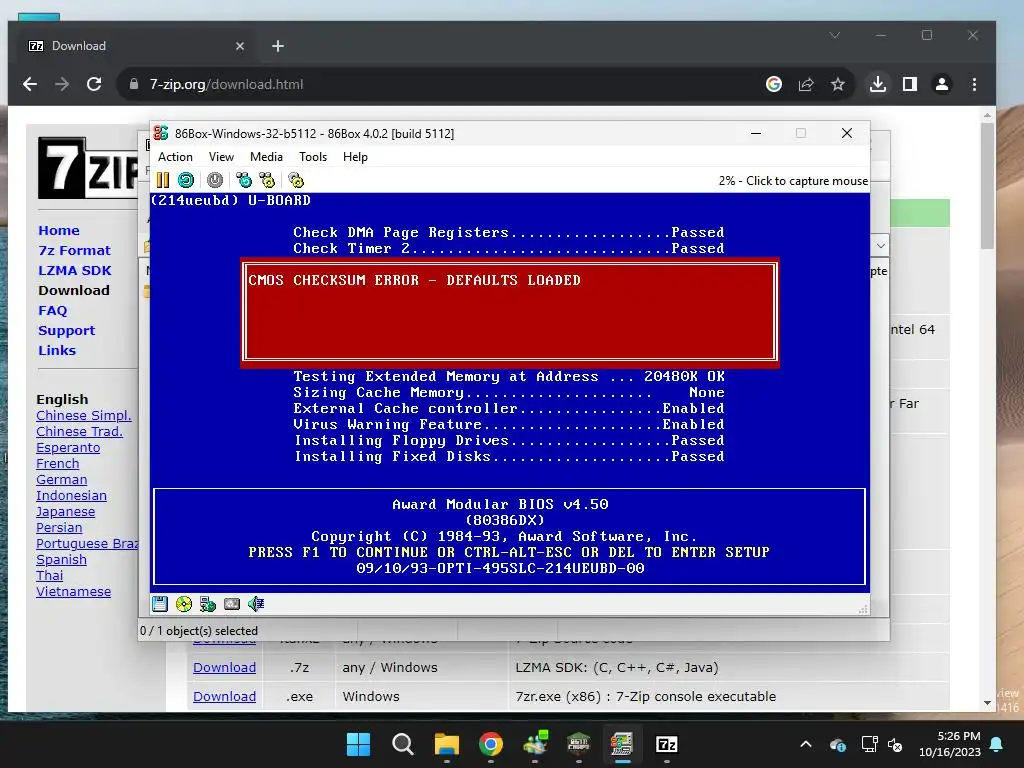Open Chrome three-dot menu
Image resolution: width=1024 pixels, height=768 pixels.
974,84
